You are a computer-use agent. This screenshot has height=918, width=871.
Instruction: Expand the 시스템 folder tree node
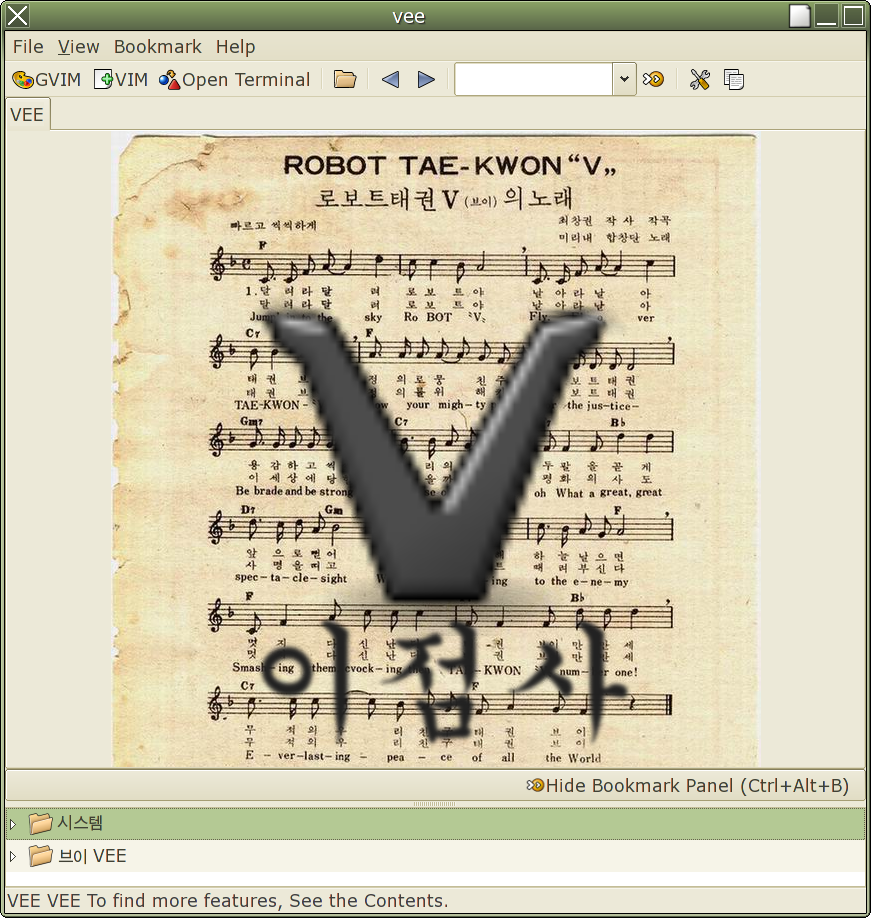pyautogui.click(x=13, y=824)
